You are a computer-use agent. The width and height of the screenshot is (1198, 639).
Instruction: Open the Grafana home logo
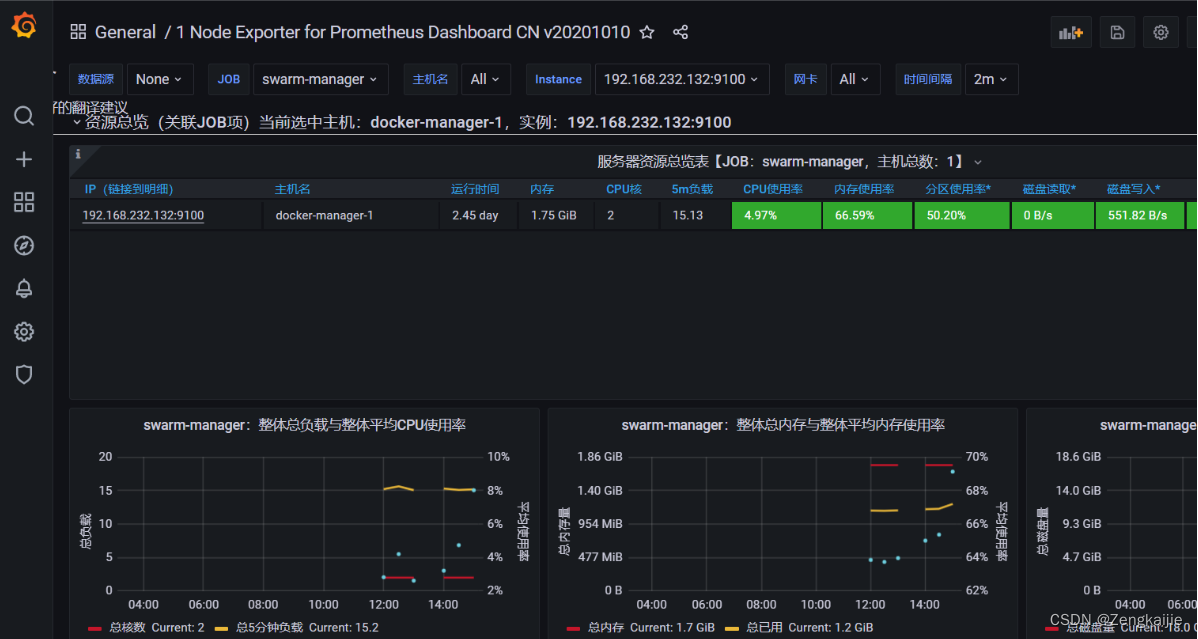(x=24, y=26)
